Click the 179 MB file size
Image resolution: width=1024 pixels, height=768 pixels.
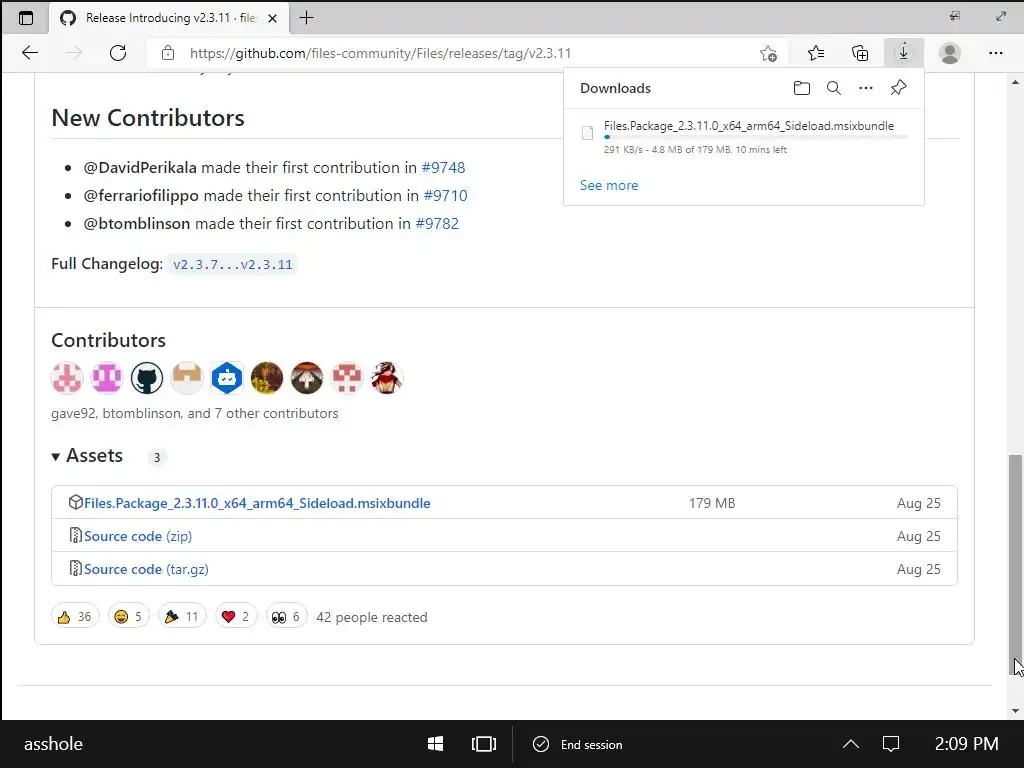click(712, 503)
